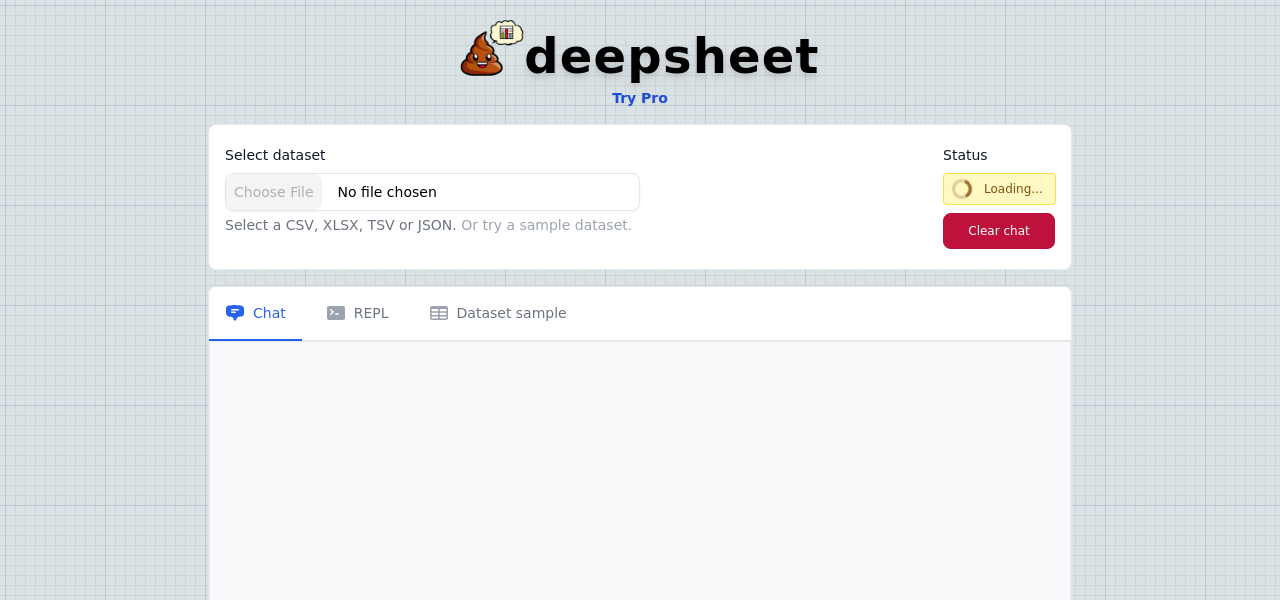Open the REPL tab label

(371, 313)
